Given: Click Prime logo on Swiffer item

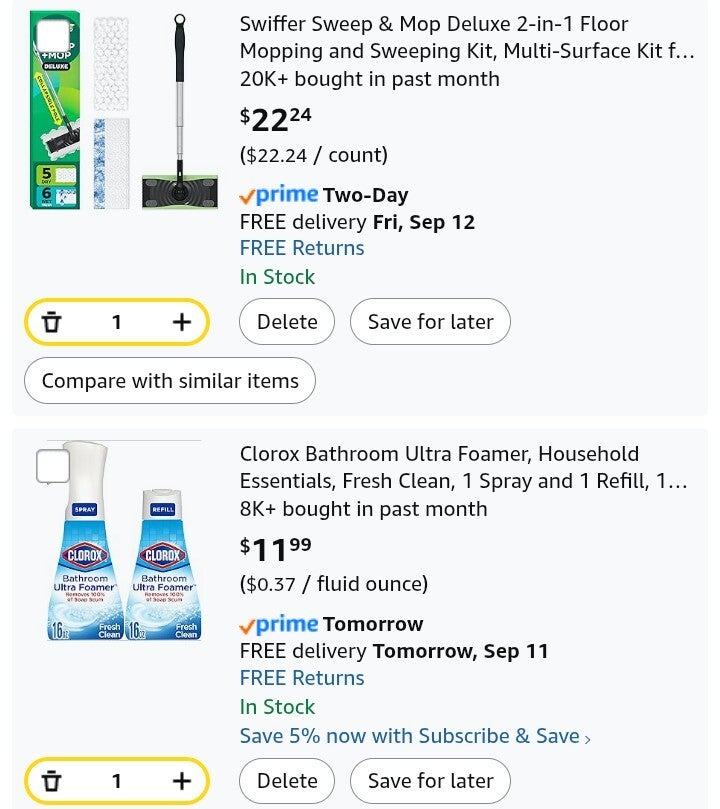Looking at the screenshot, I should point(279,195).
